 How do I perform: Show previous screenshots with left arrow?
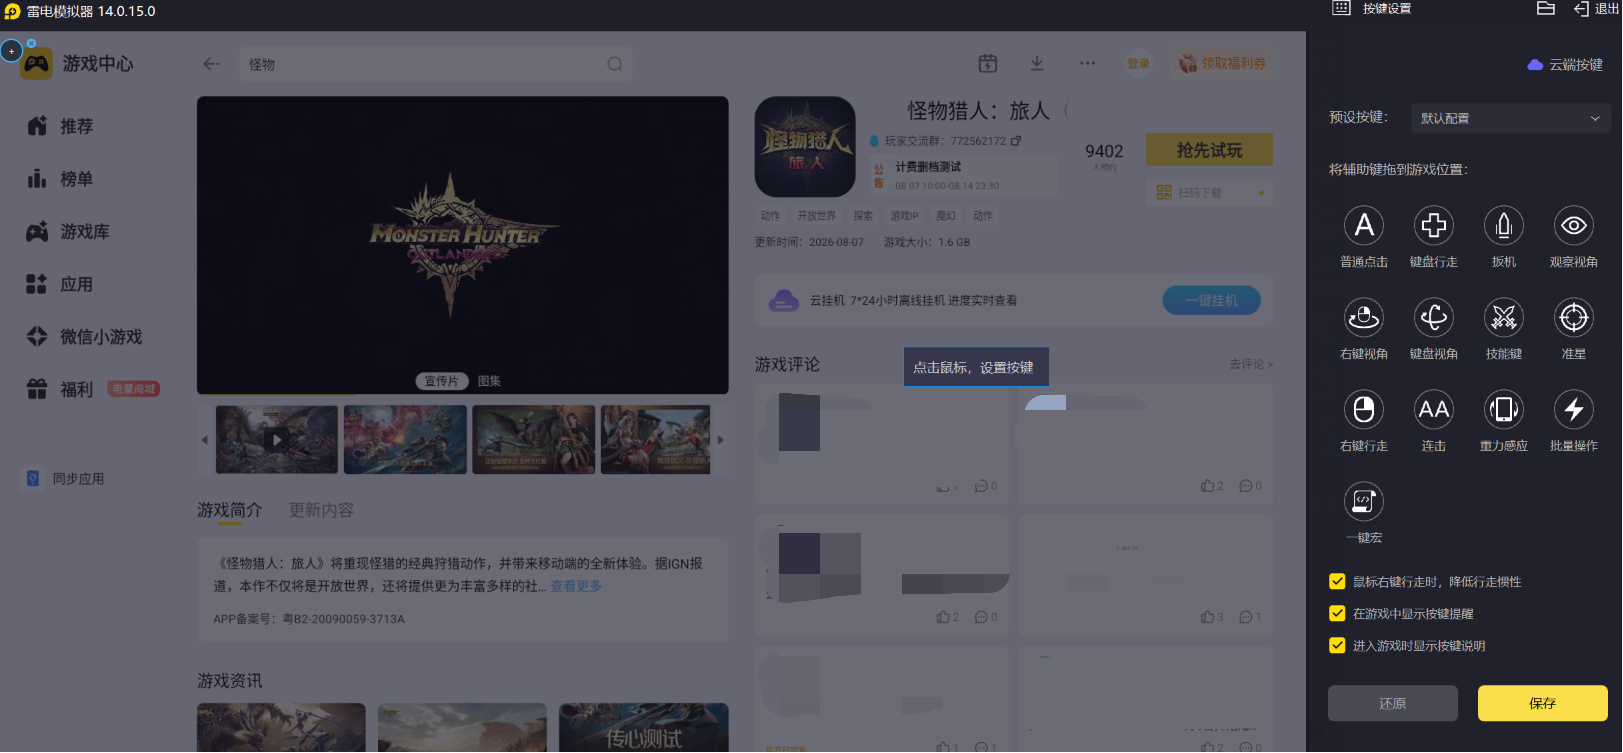205,440
